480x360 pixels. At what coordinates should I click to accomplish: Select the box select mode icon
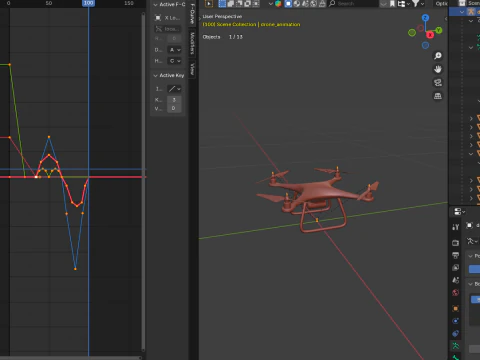coord(222,4)
